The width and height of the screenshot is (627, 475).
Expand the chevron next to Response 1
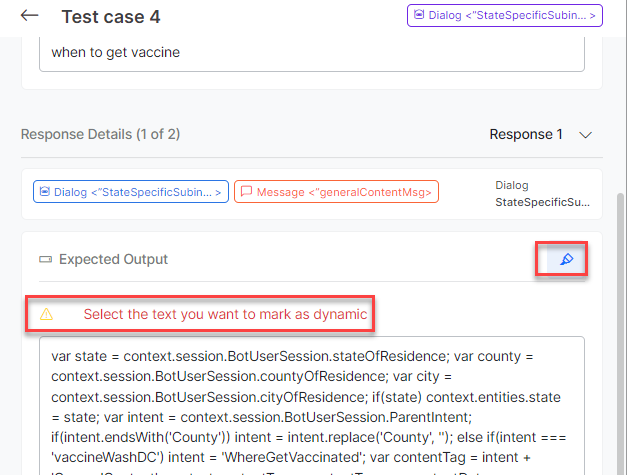(586, 134)
